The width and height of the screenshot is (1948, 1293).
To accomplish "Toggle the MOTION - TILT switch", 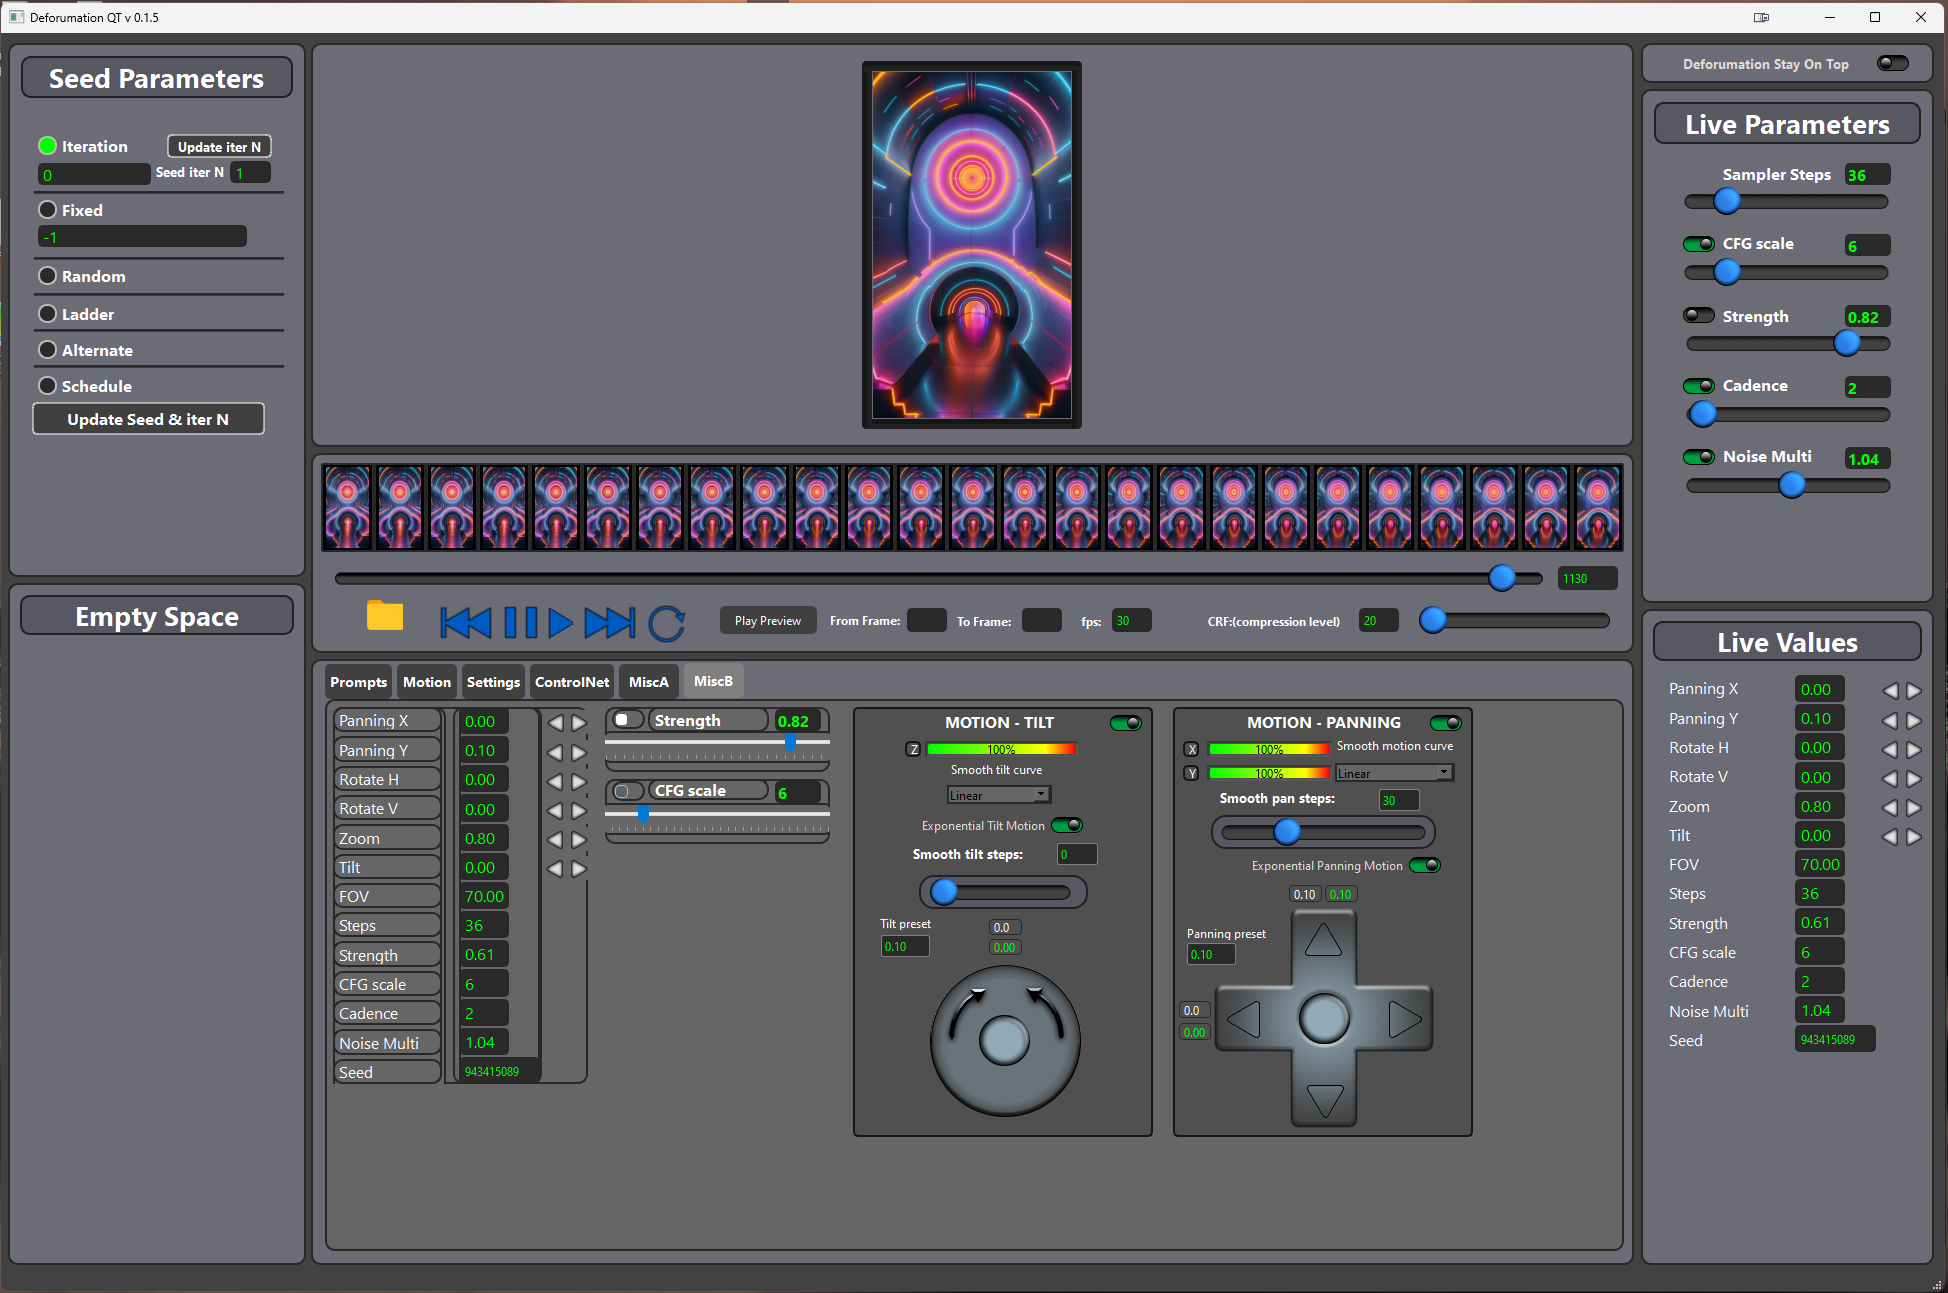I will click(x=1125, y=722).
